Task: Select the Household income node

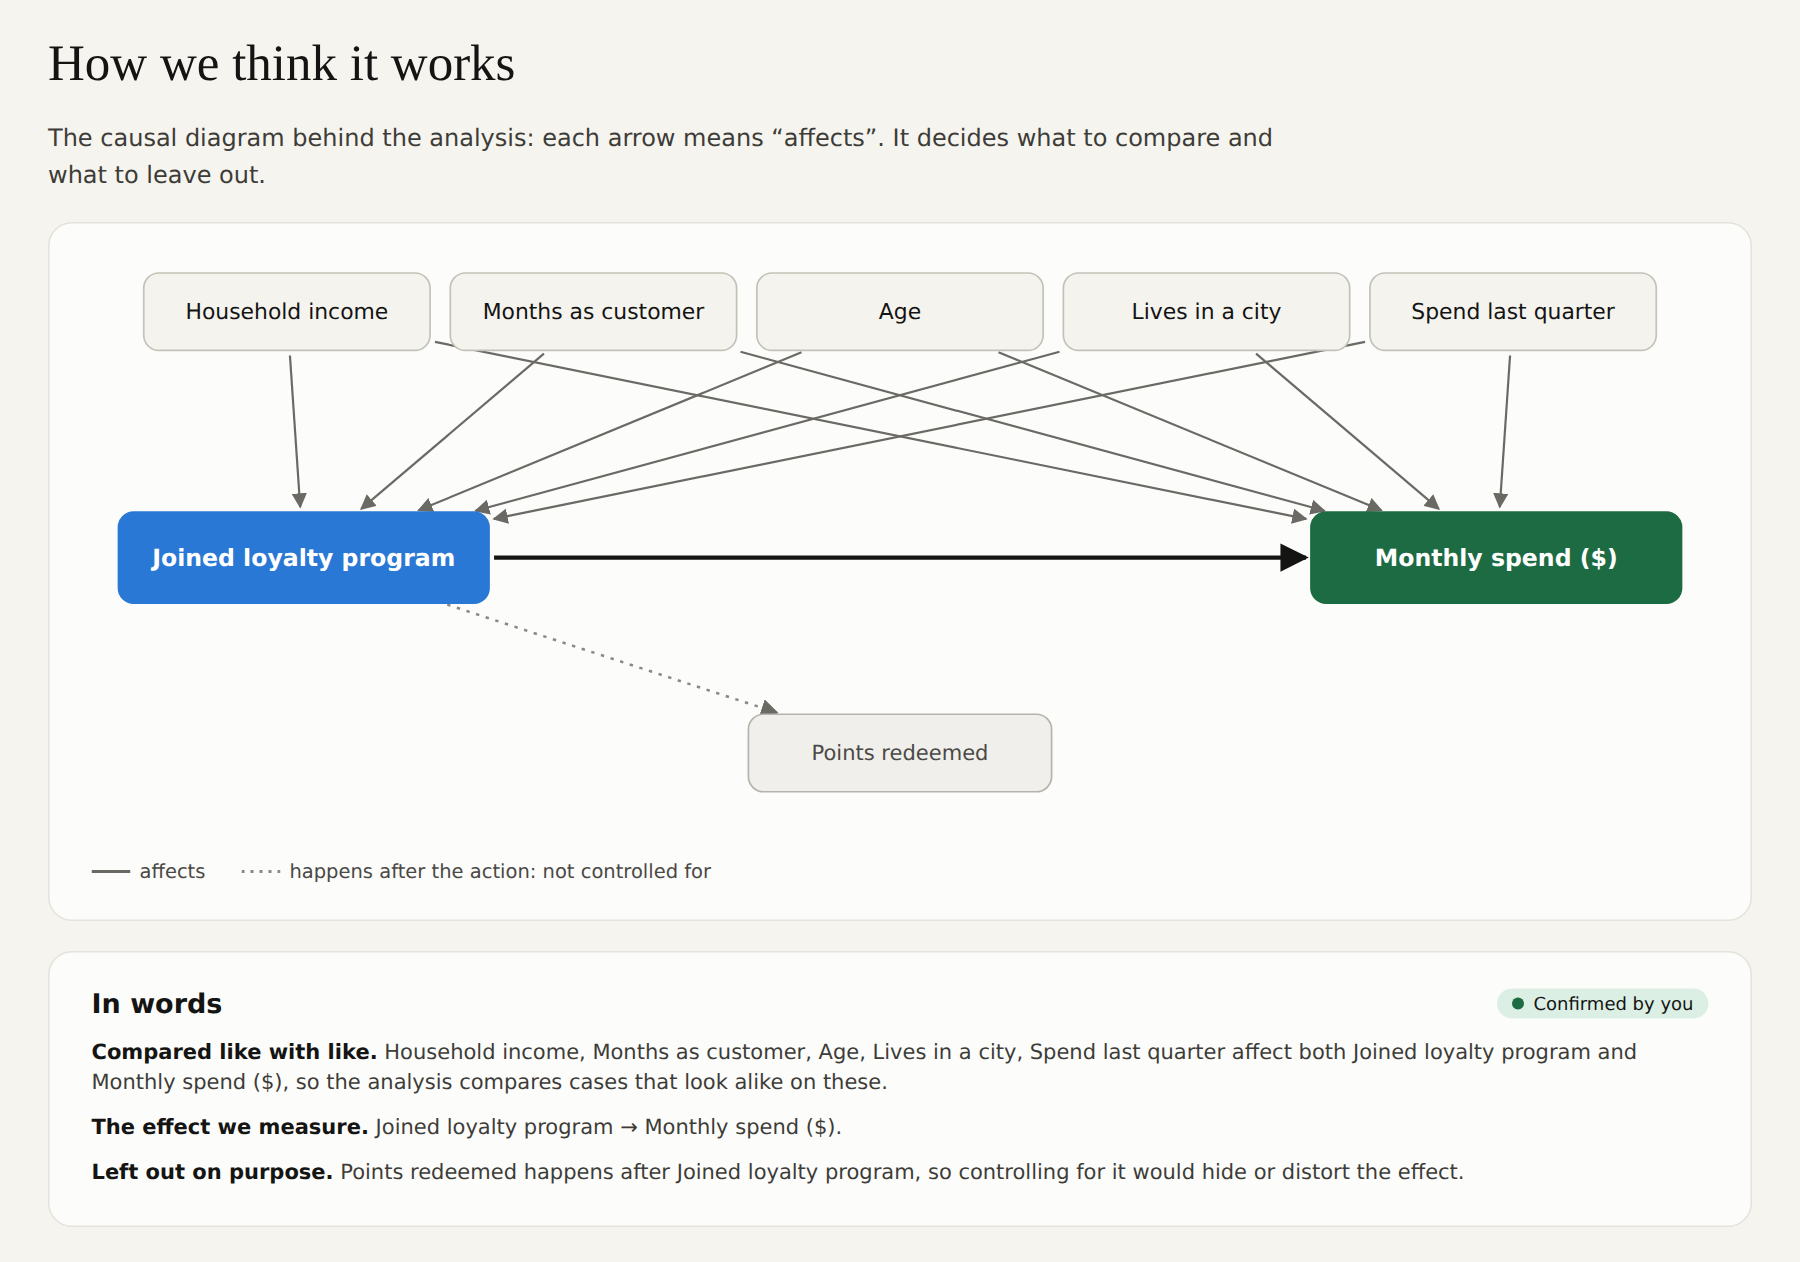Action: point(287,312)
